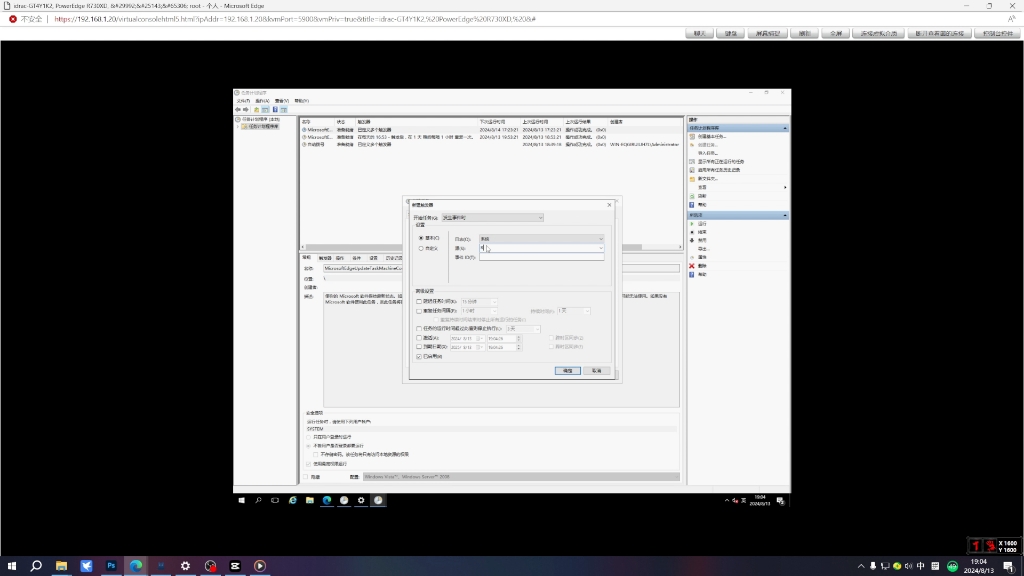Enable the Repeat task every checkbox

[x=419, y=311]
